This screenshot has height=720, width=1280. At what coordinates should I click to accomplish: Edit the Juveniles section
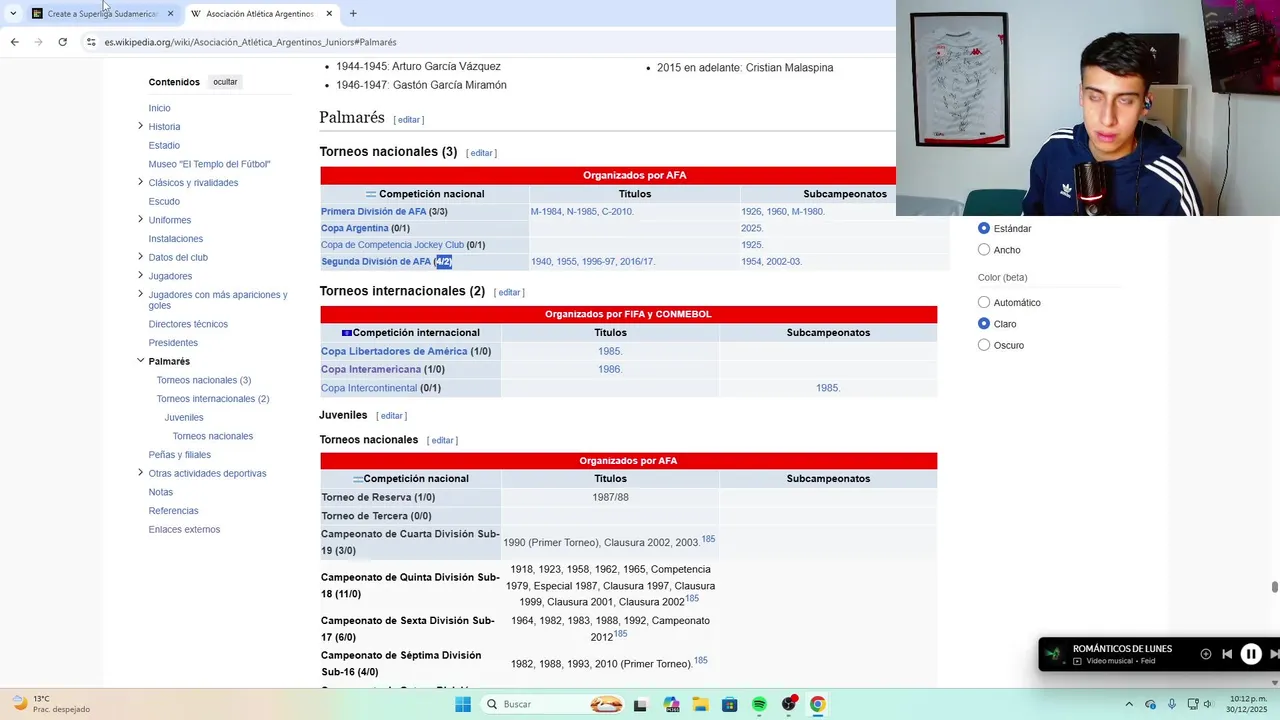[x=391, y=416]
